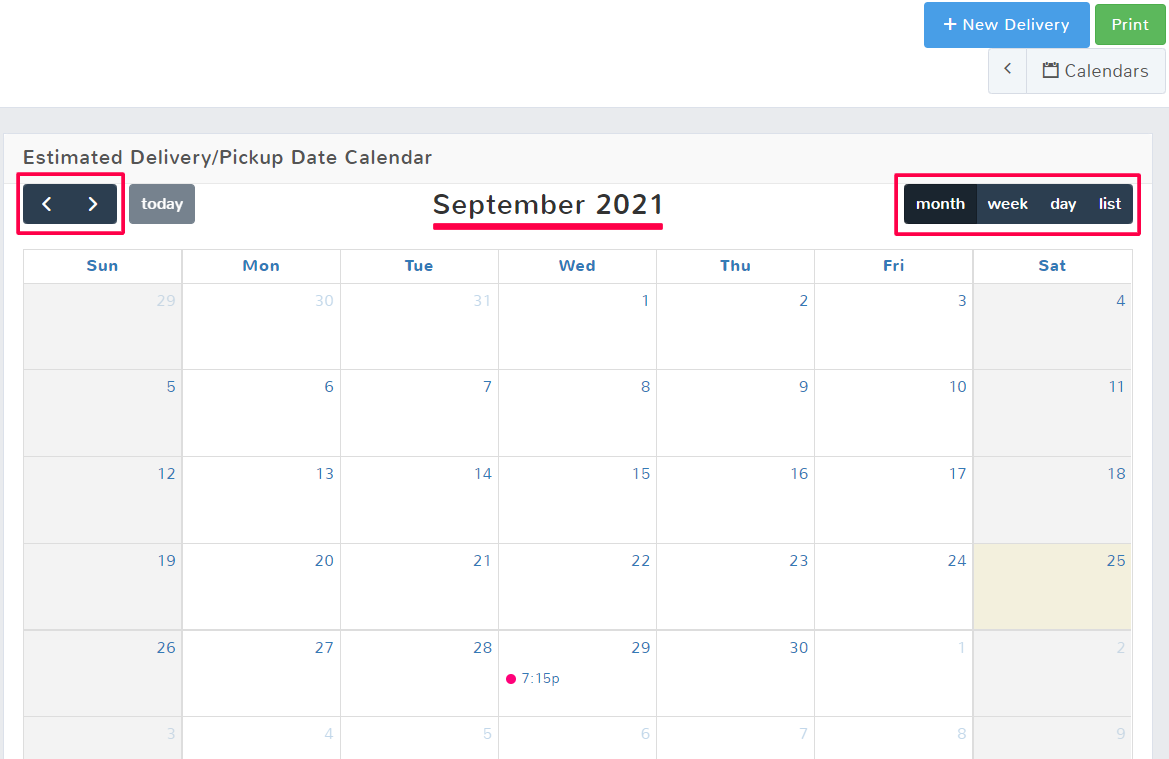
Task: Open the 7:15p delivery event
Action: click(x=540, y=679)
